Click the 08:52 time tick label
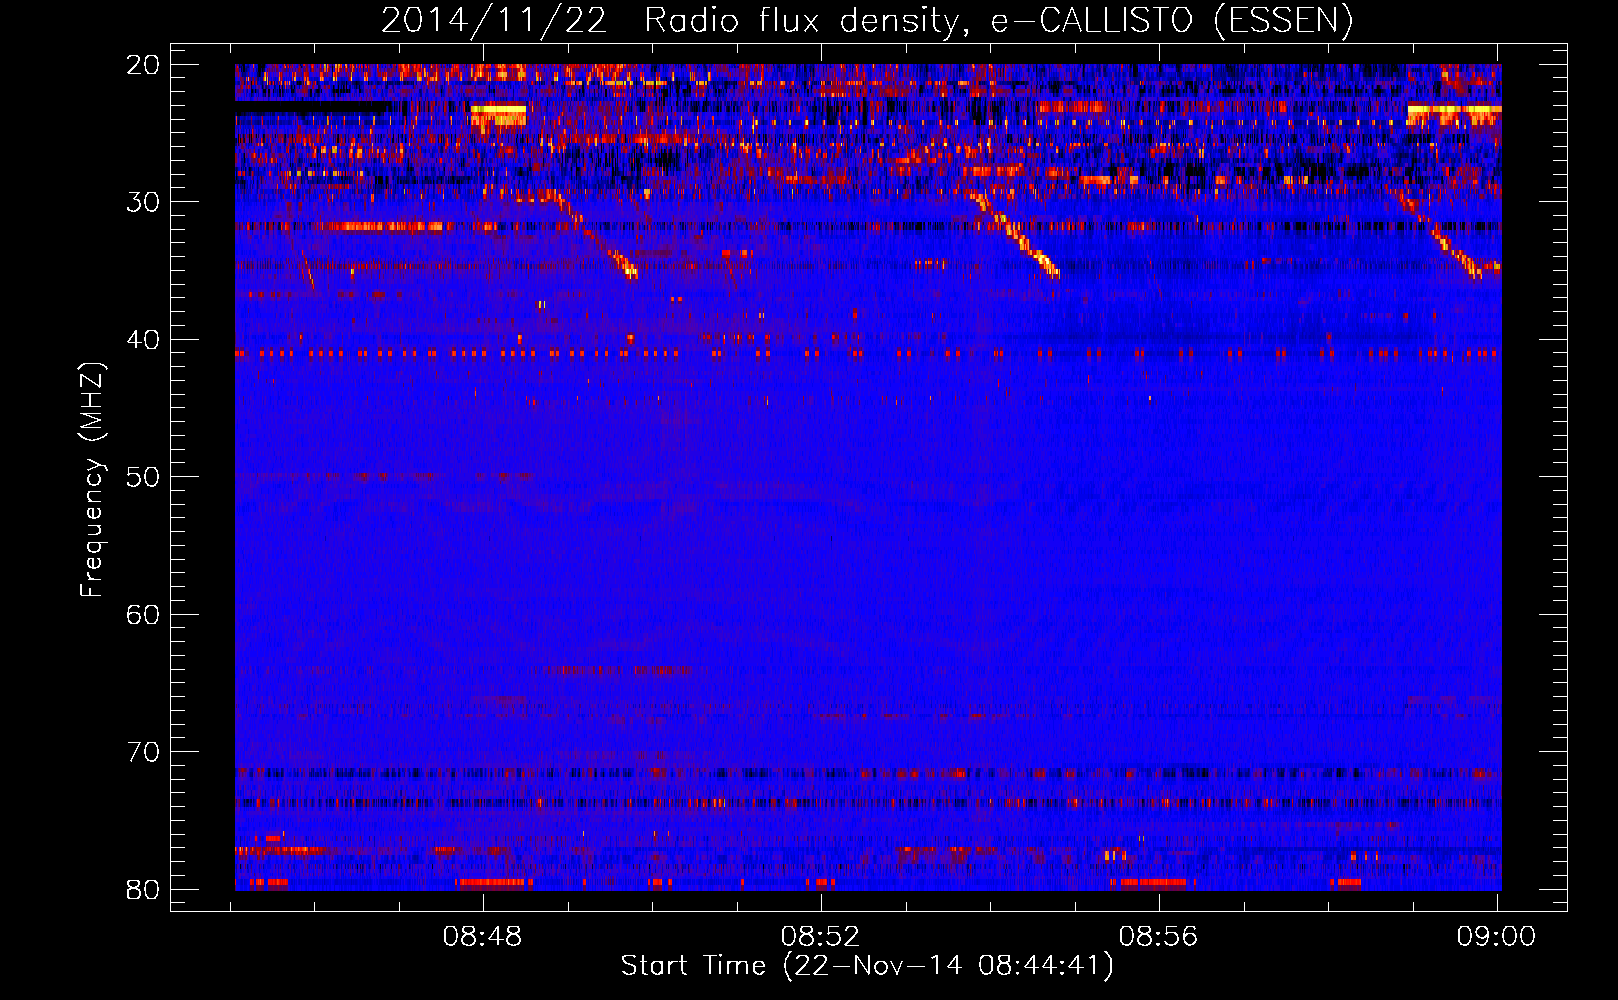This screenshot has width=1618, height=1000. (x=821, y=937)
